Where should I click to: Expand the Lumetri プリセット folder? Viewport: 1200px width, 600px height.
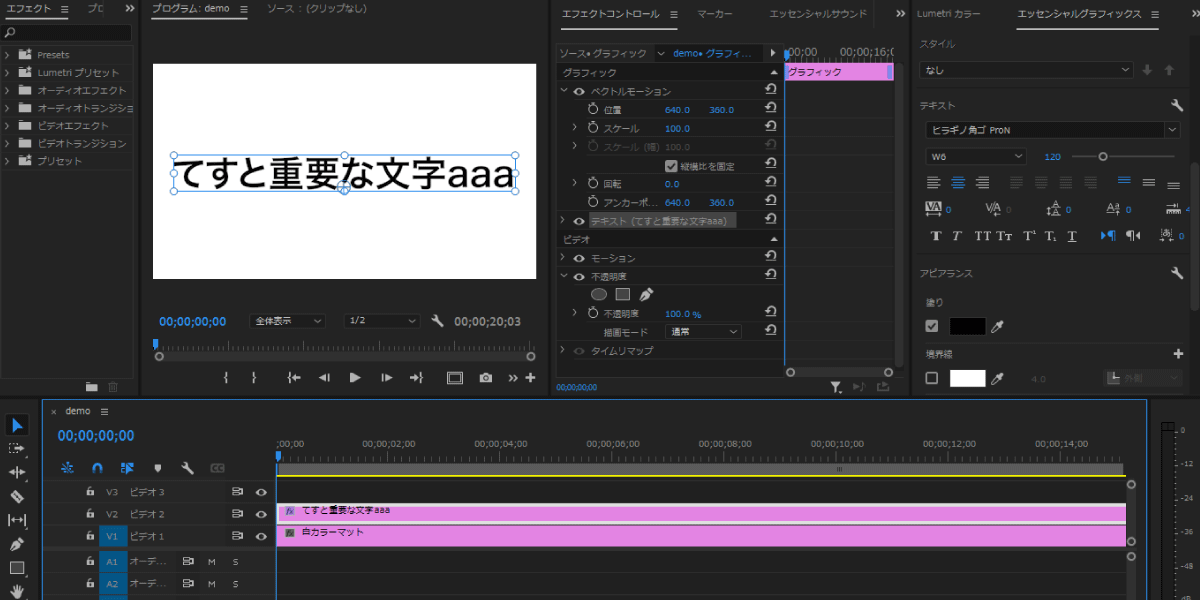click(x=7, y=73)
